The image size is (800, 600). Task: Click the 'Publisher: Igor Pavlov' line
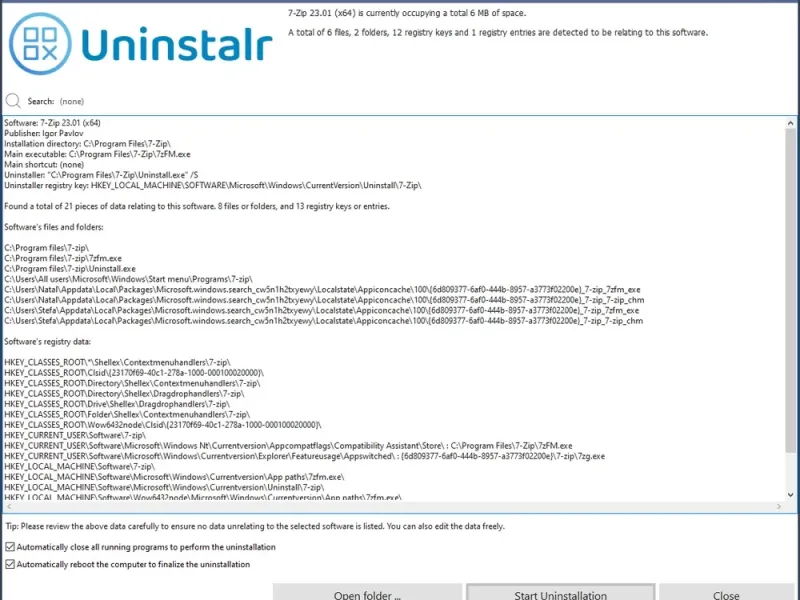tap(44, 133)
